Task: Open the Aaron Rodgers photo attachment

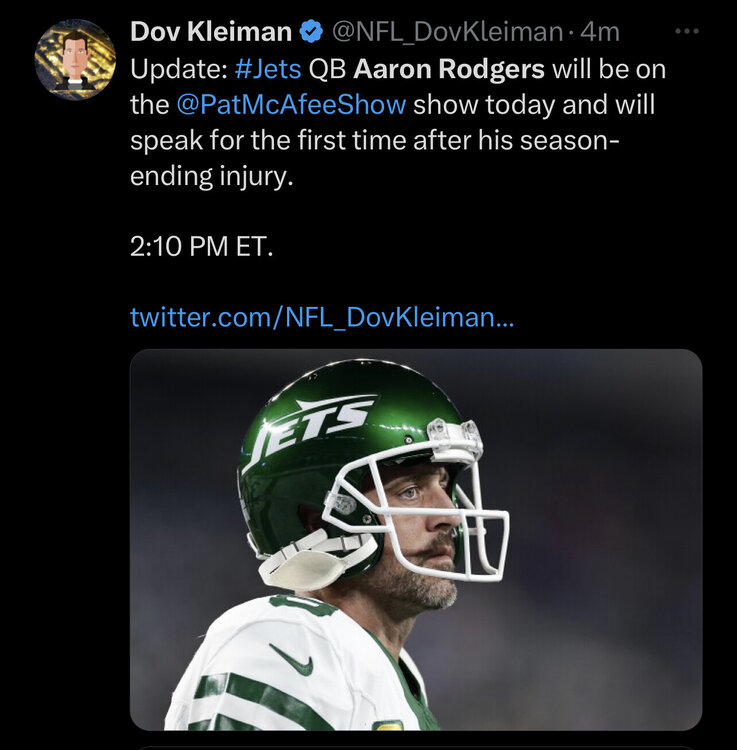Action: (415, 540)
